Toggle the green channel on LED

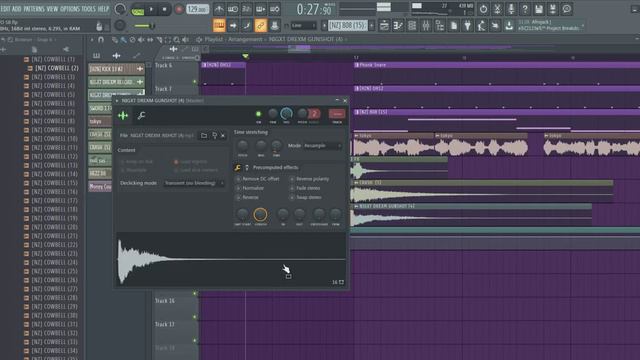(258, 114)
